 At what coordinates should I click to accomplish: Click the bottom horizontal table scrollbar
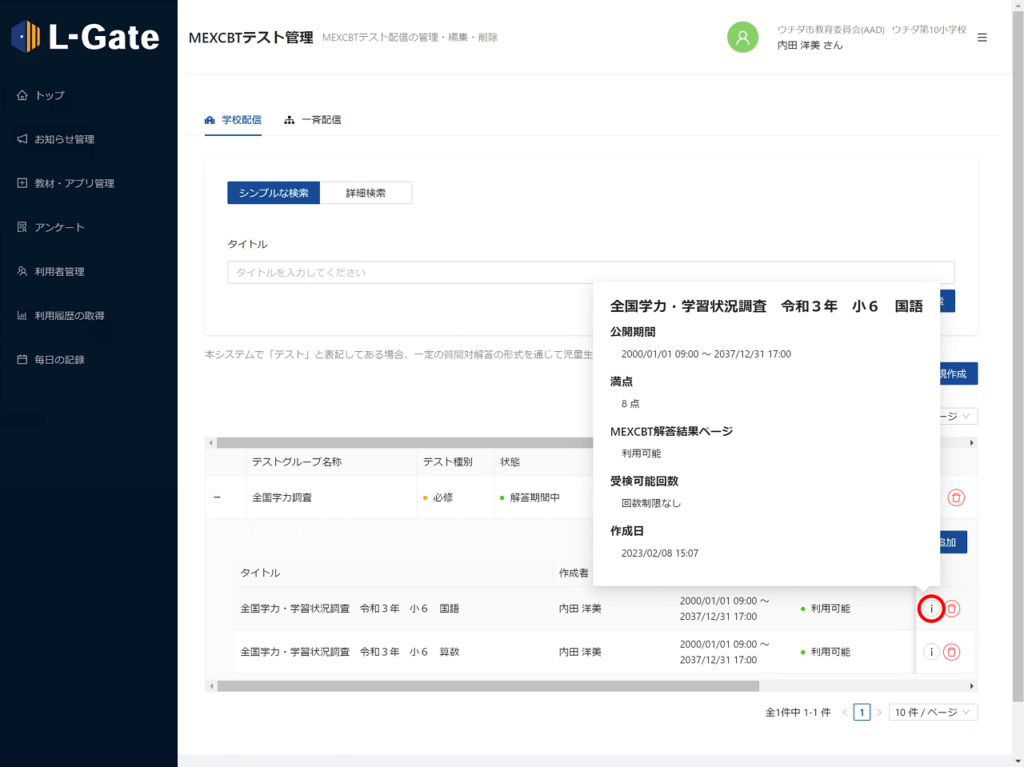488,686
